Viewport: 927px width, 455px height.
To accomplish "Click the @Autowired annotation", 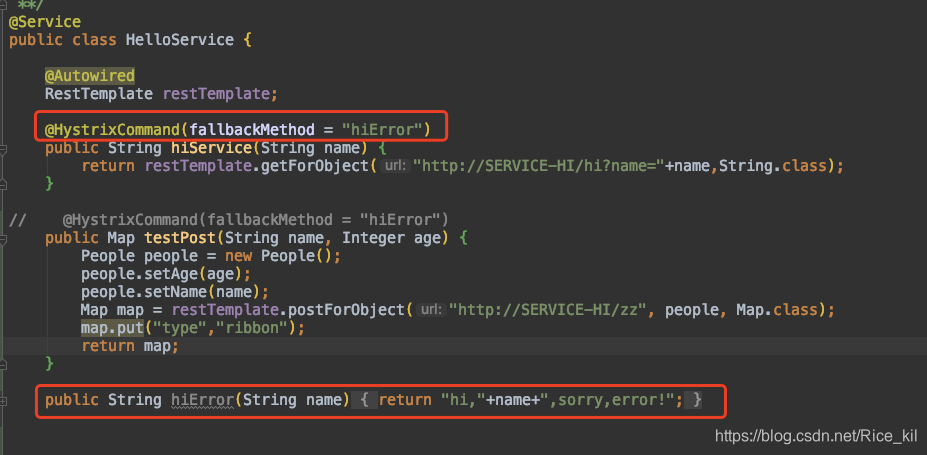I will pos(90,76).
